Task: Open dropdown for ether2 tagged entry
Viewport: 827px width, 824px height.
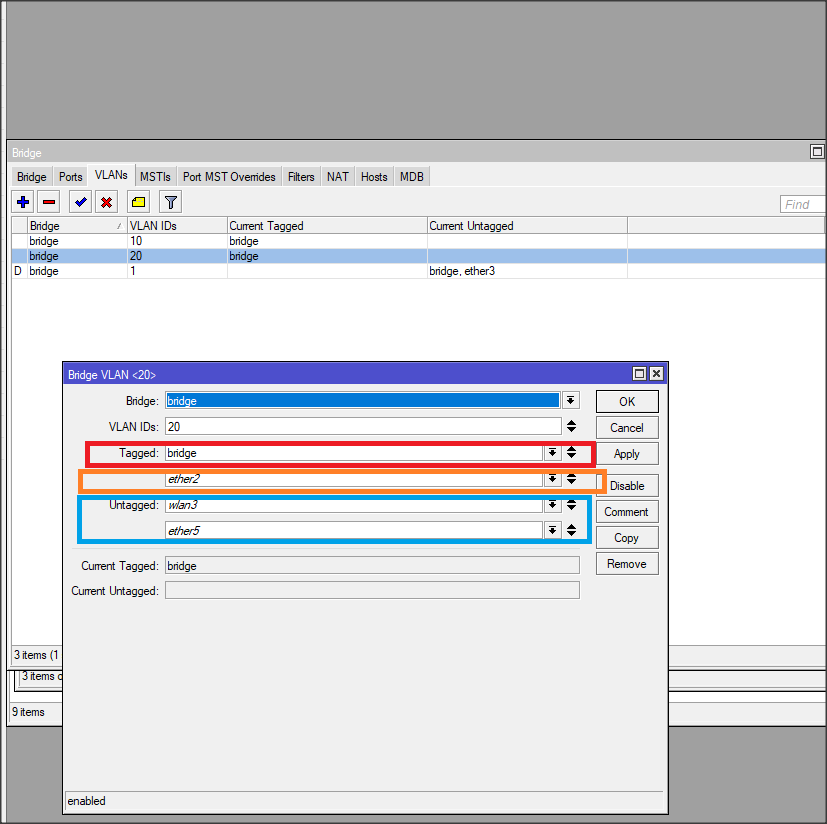Action: coord(552,479)
